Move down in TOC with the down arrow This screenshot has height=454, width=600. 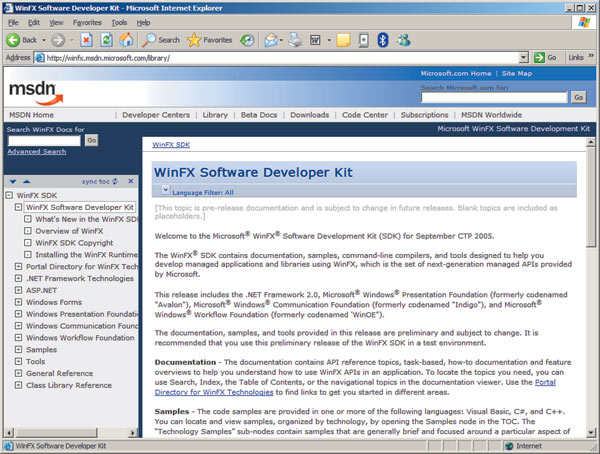point(13,181)
